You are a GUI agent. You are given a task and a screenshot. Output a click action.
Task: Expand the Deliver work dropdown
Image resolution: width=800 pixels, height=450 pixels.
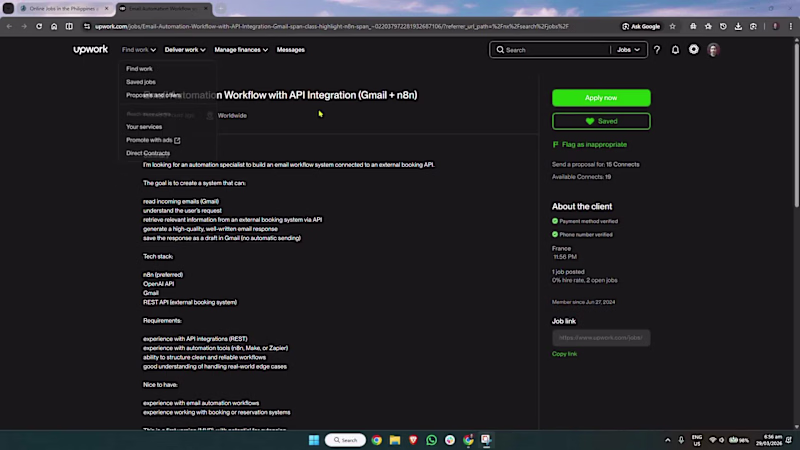point(185,49)
